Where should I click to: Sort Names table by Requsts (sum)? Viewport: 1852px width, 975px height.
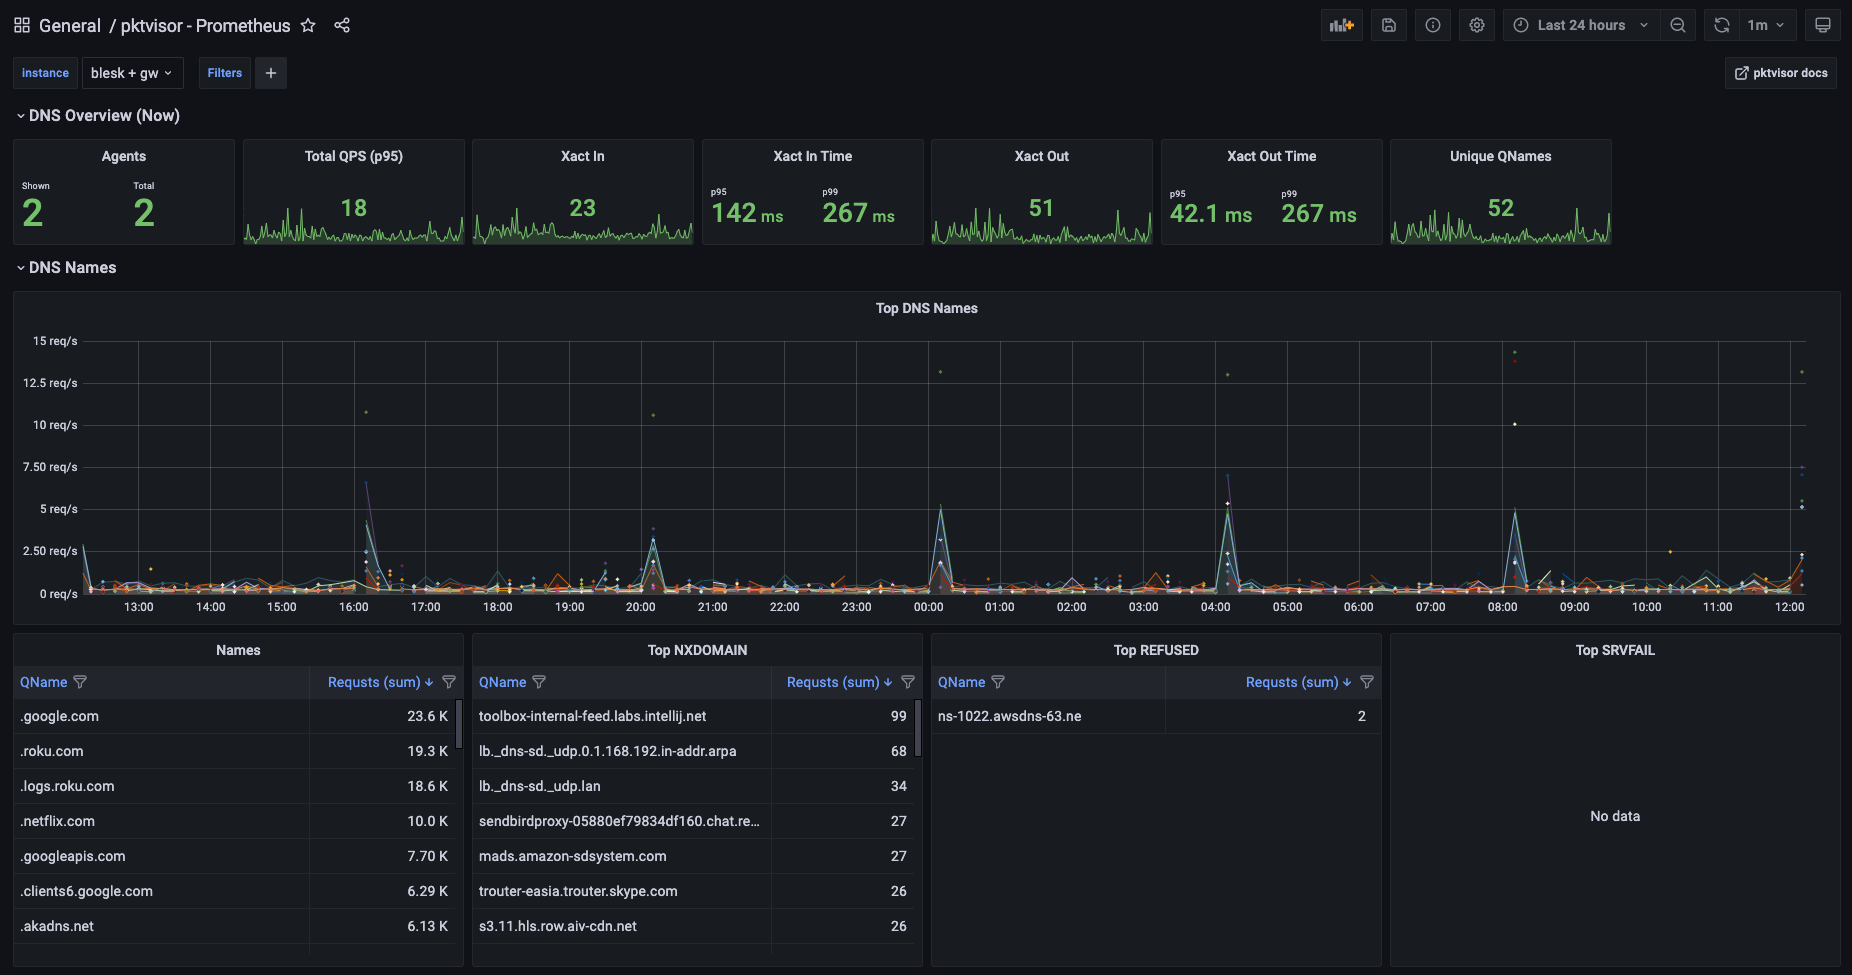tap(380, 682)
